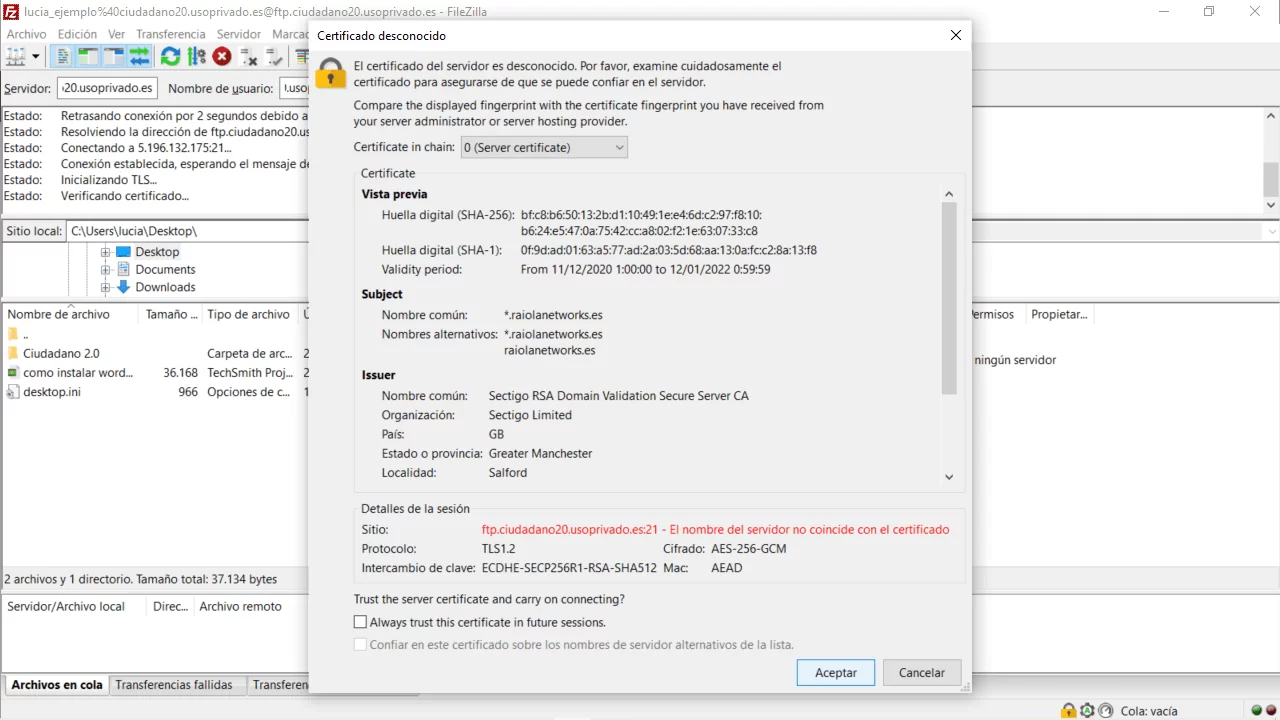Click the red activity LED indicator
The height and width of the screenshot is (720, 1280).
[x=1272, y=711]
